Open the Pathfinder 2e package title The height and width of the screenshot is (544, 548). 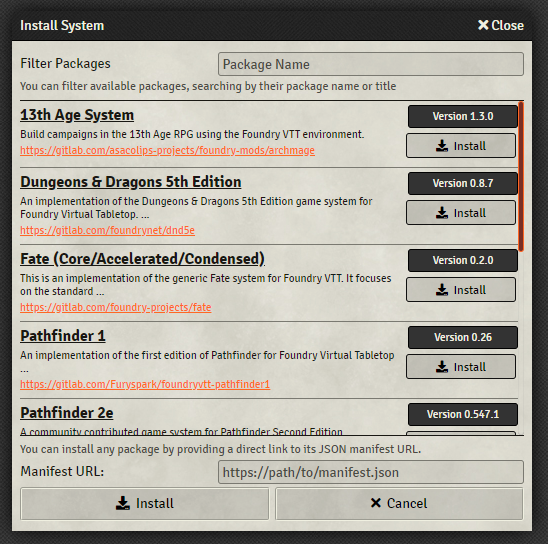(x=67, y=413)
